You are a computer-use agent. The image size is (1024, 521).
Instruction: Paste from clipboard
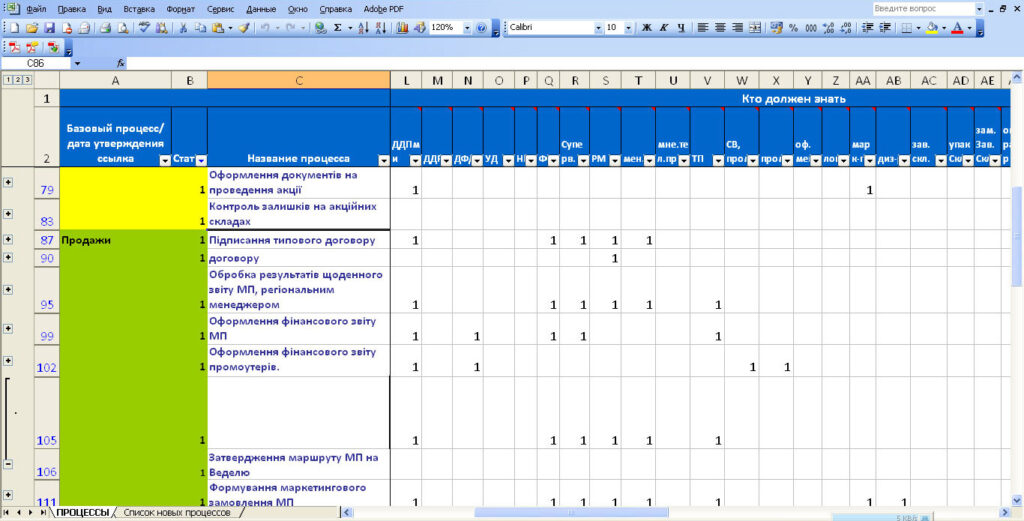(x=218, y=28)
